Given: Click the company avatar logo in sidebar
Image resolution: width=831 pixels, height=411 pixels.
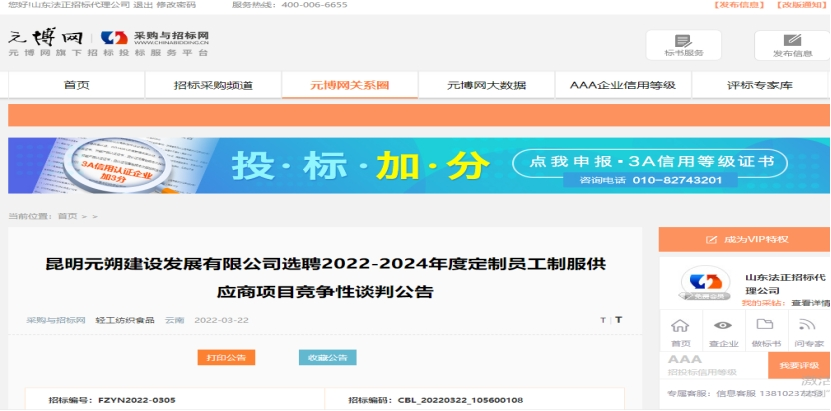Looking at the screenshot, I should point(705,285).
